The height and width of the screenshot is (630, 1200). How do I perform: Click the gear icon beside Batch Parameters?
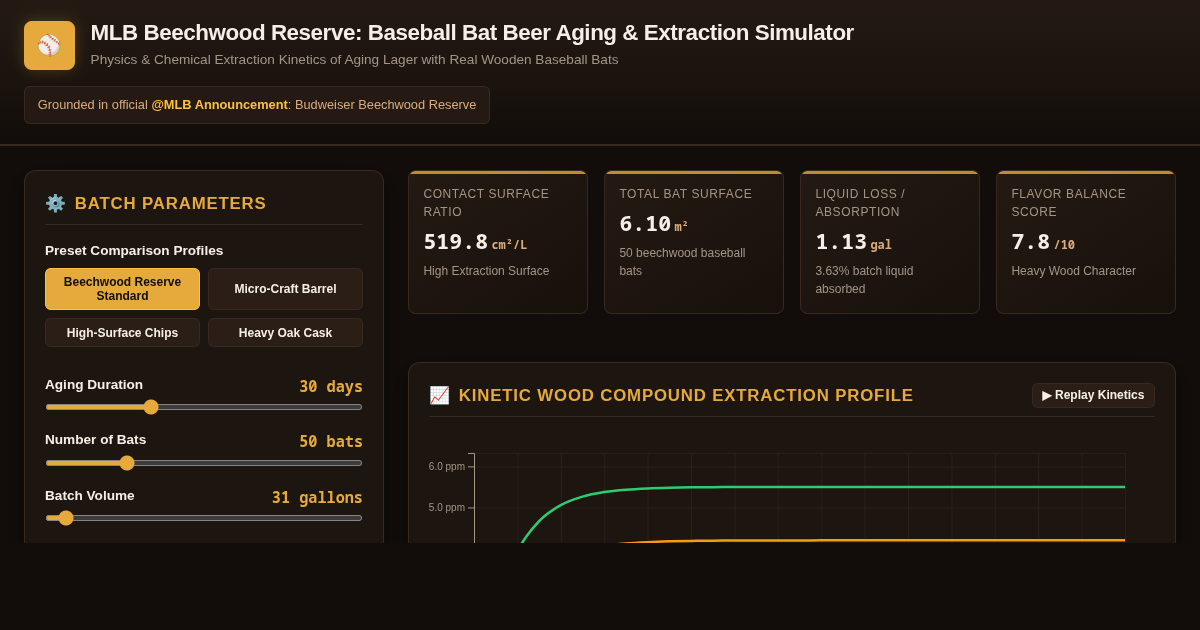coord(55,203)
